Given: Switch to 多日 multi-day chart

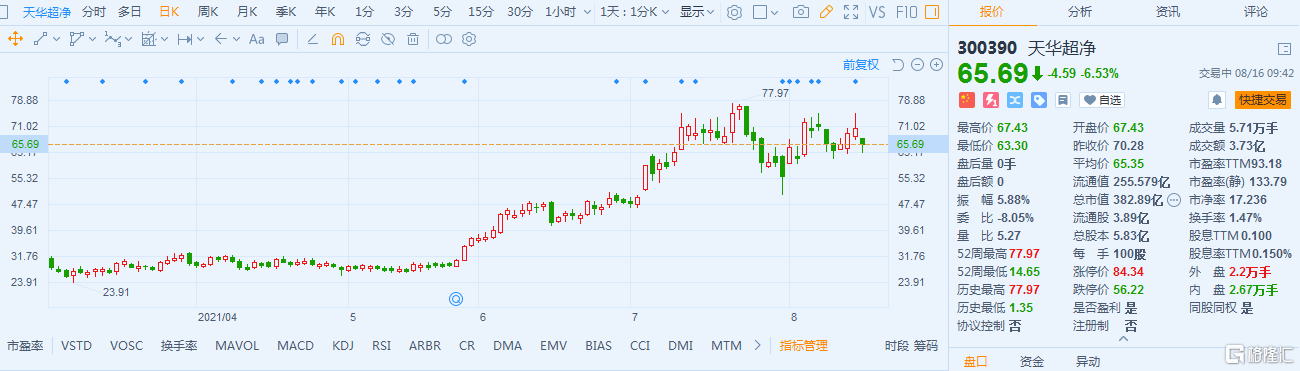Looking at the screenshot, I should [x=129, y=12].
